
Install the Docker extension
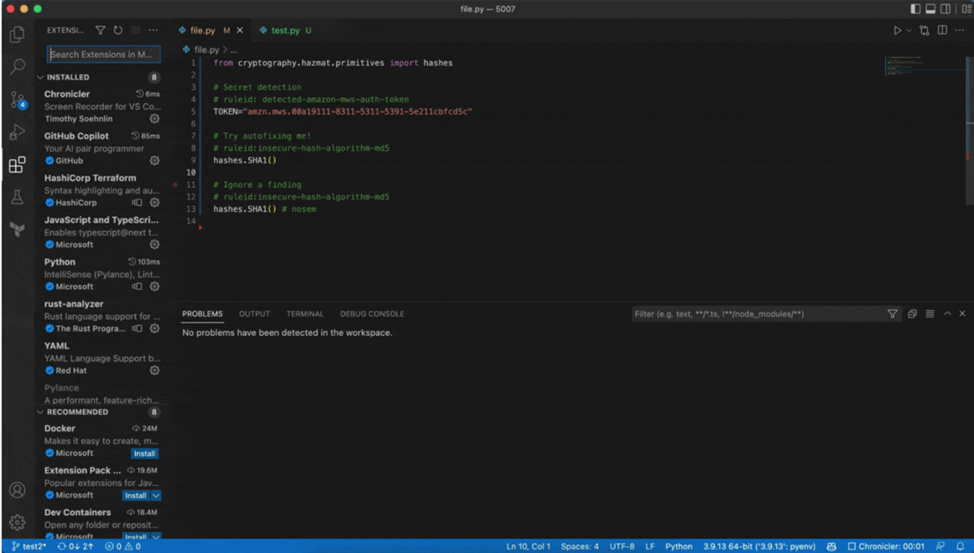[144, 454]
